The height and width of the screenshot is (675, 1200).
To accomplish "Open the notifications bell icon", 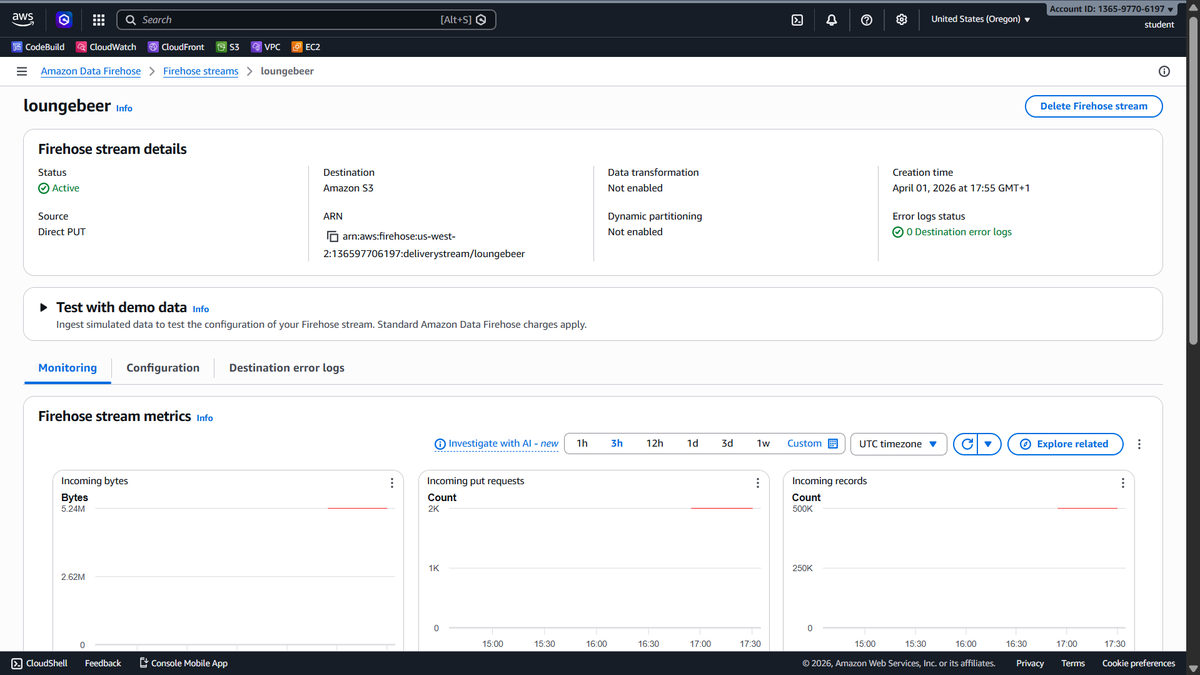I will click(x=831, y=19).
